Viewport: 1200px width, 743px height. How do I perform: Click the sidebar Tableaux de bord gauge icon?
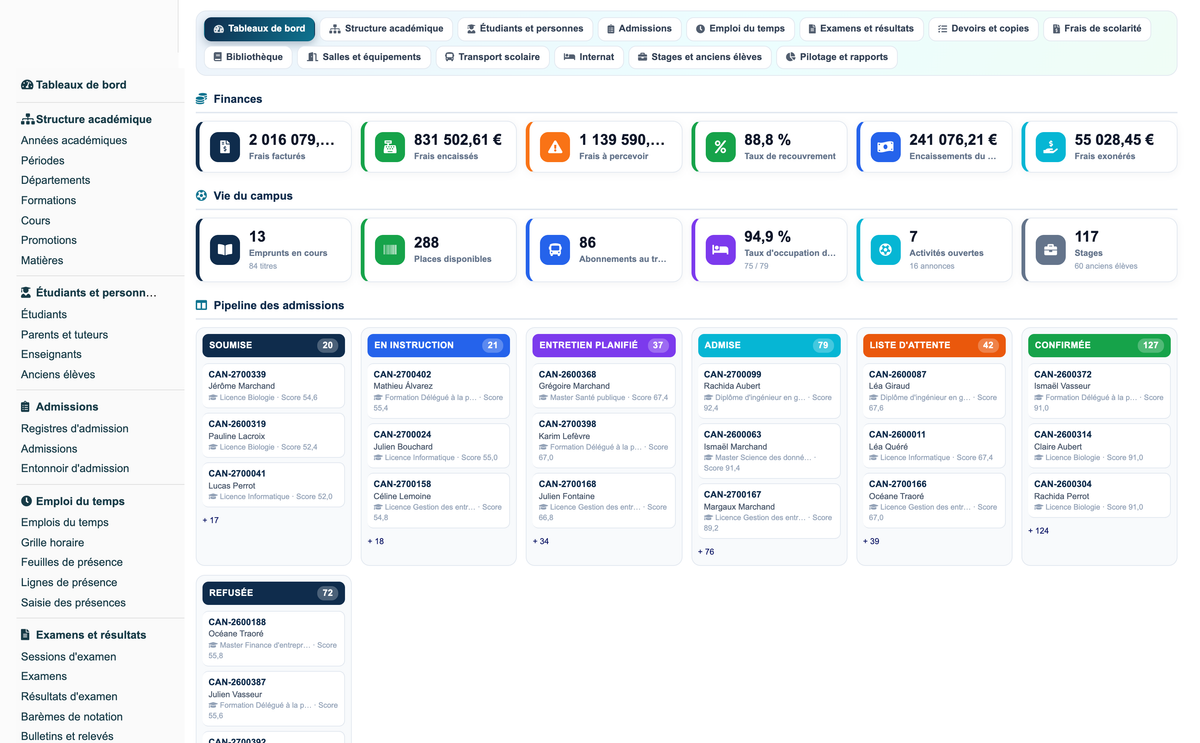27,85
